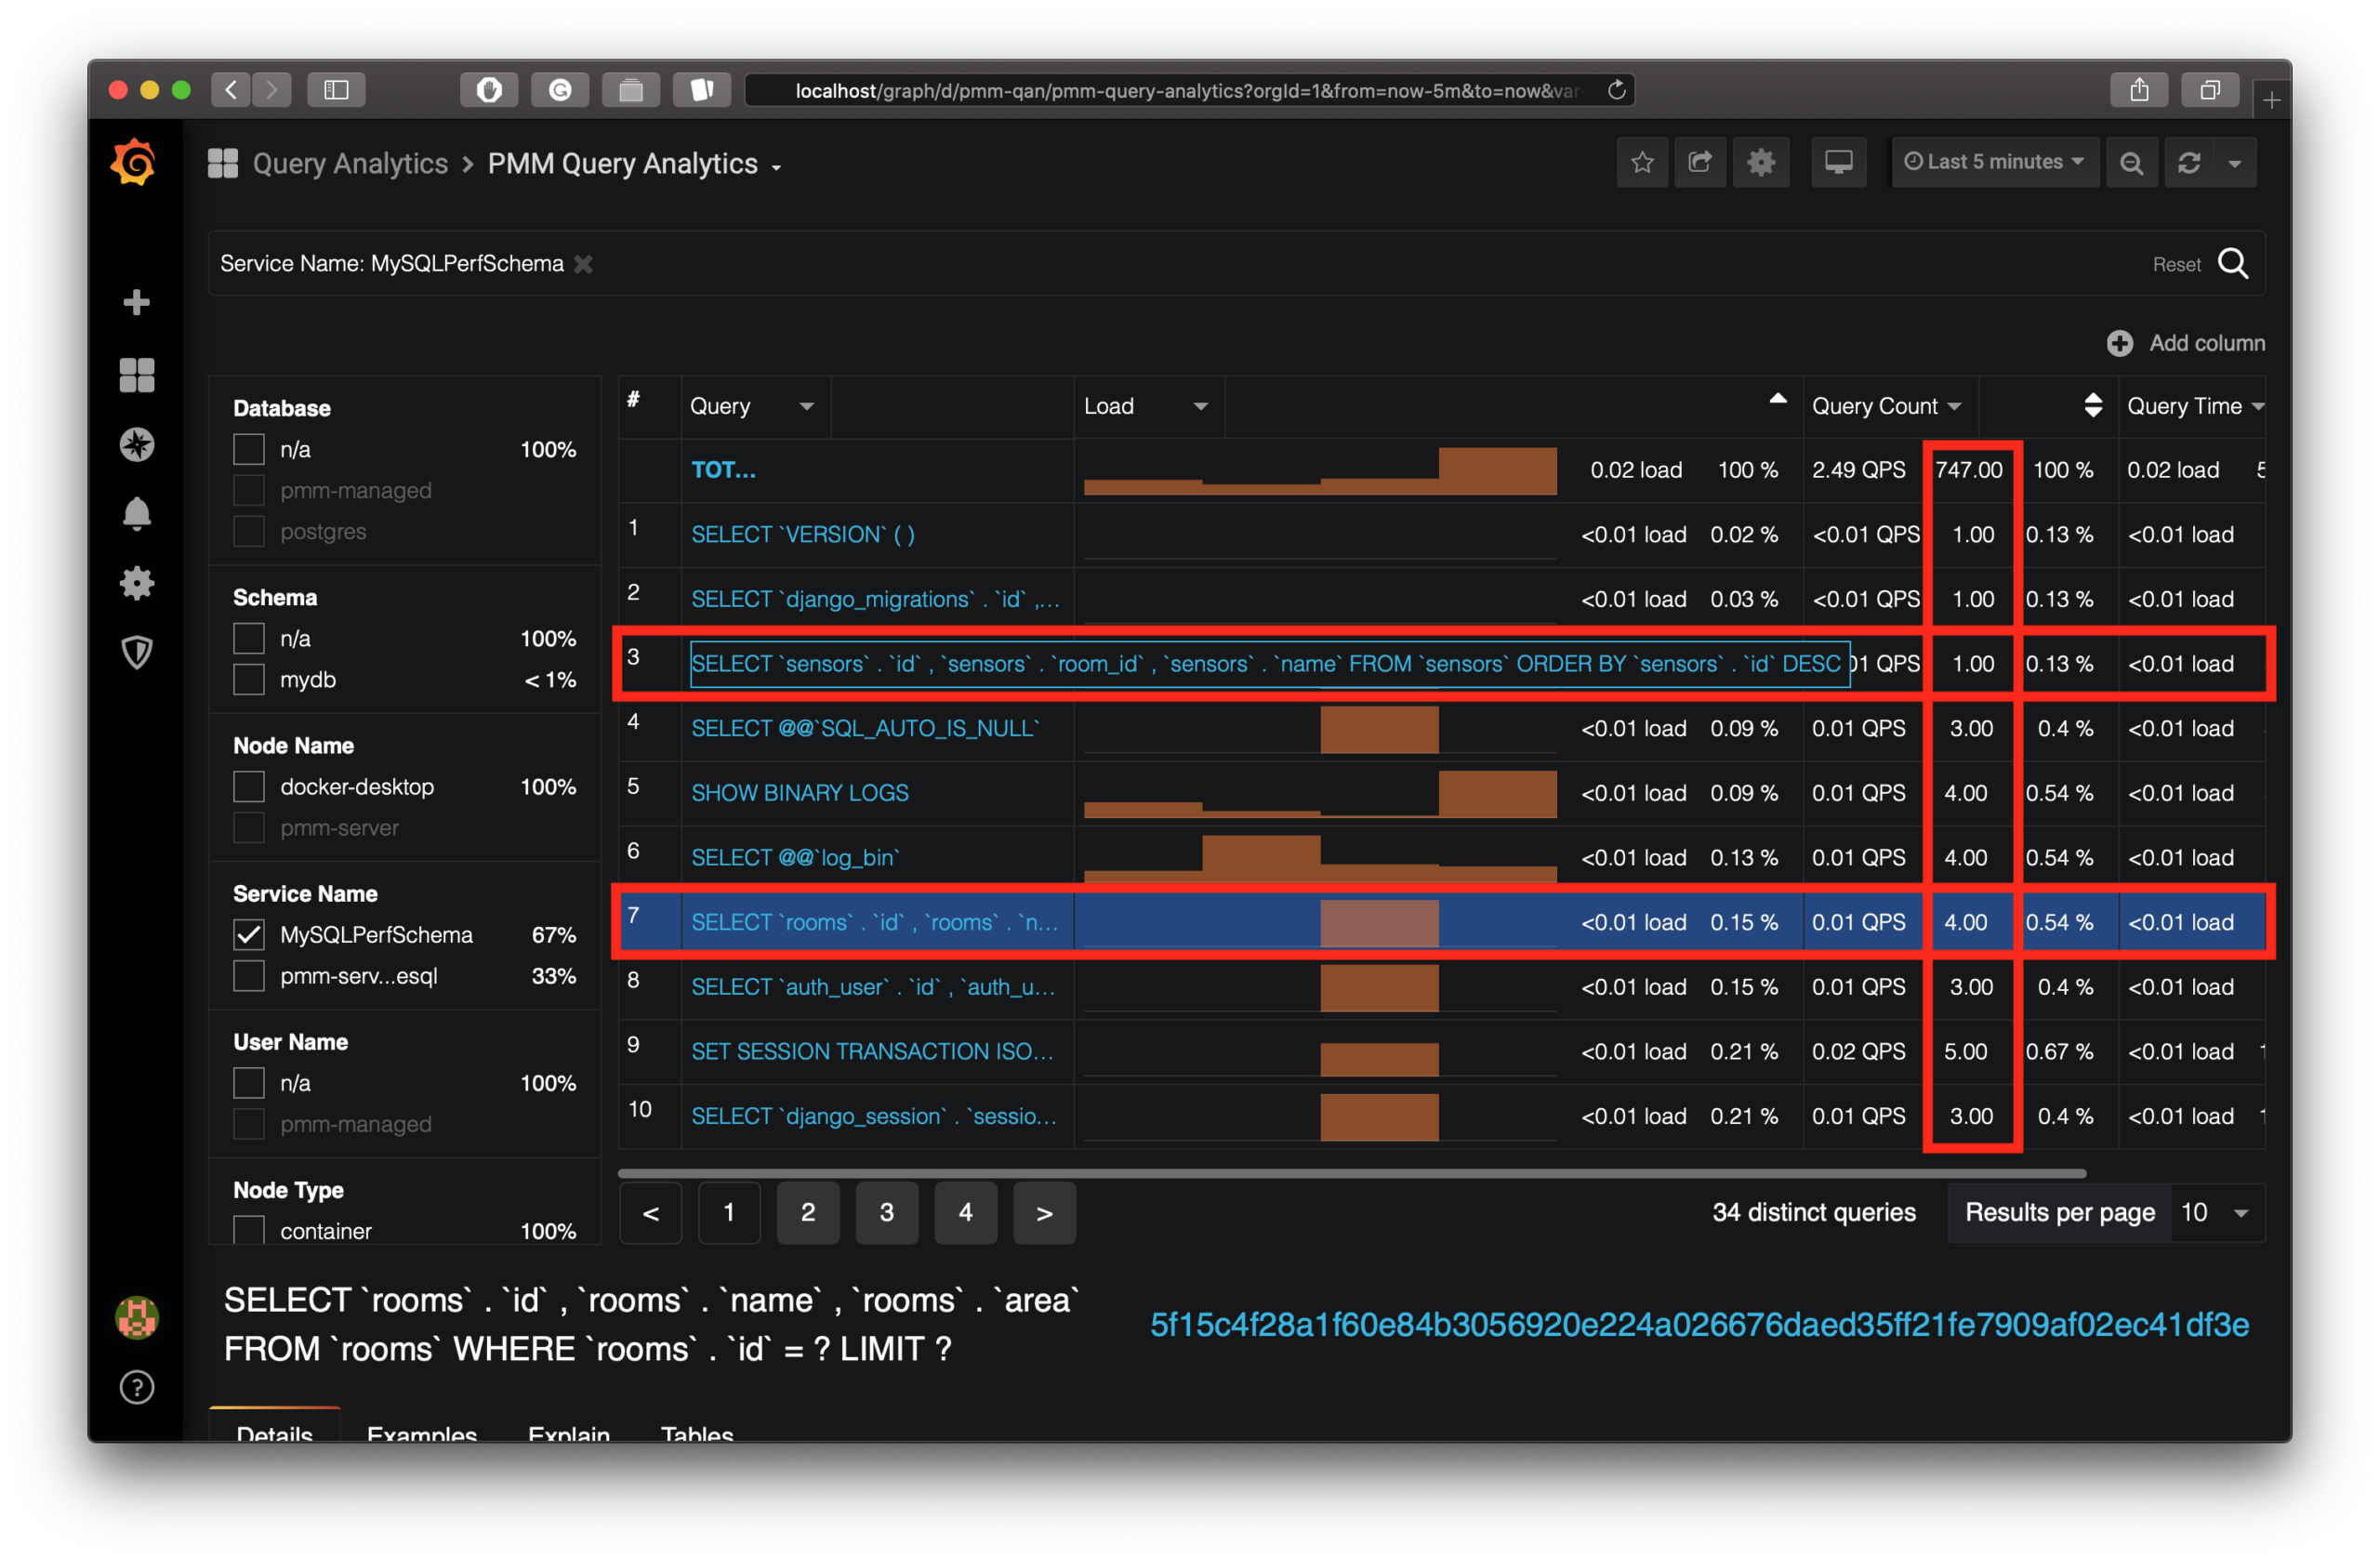Open the Configuration gear in the sidebar
The width and height of the screenshot is (2380, 1559).
coord(136,583)
